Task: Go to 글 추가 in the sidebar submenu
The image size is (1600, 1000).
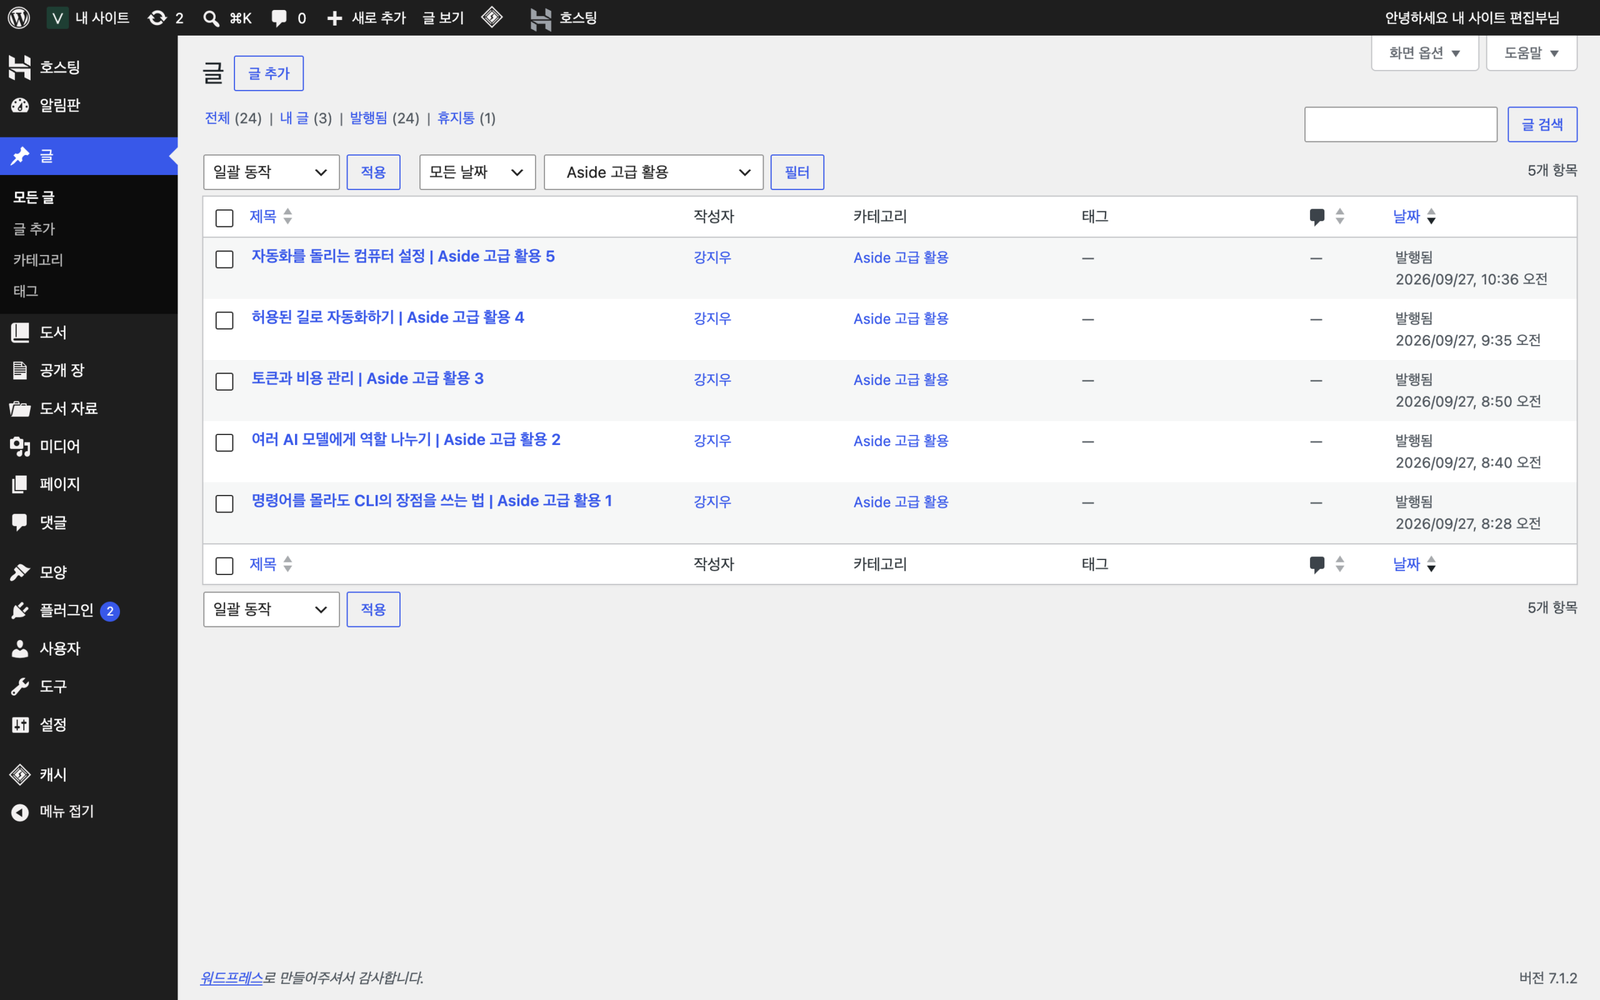Action: [x=34, y=229]
